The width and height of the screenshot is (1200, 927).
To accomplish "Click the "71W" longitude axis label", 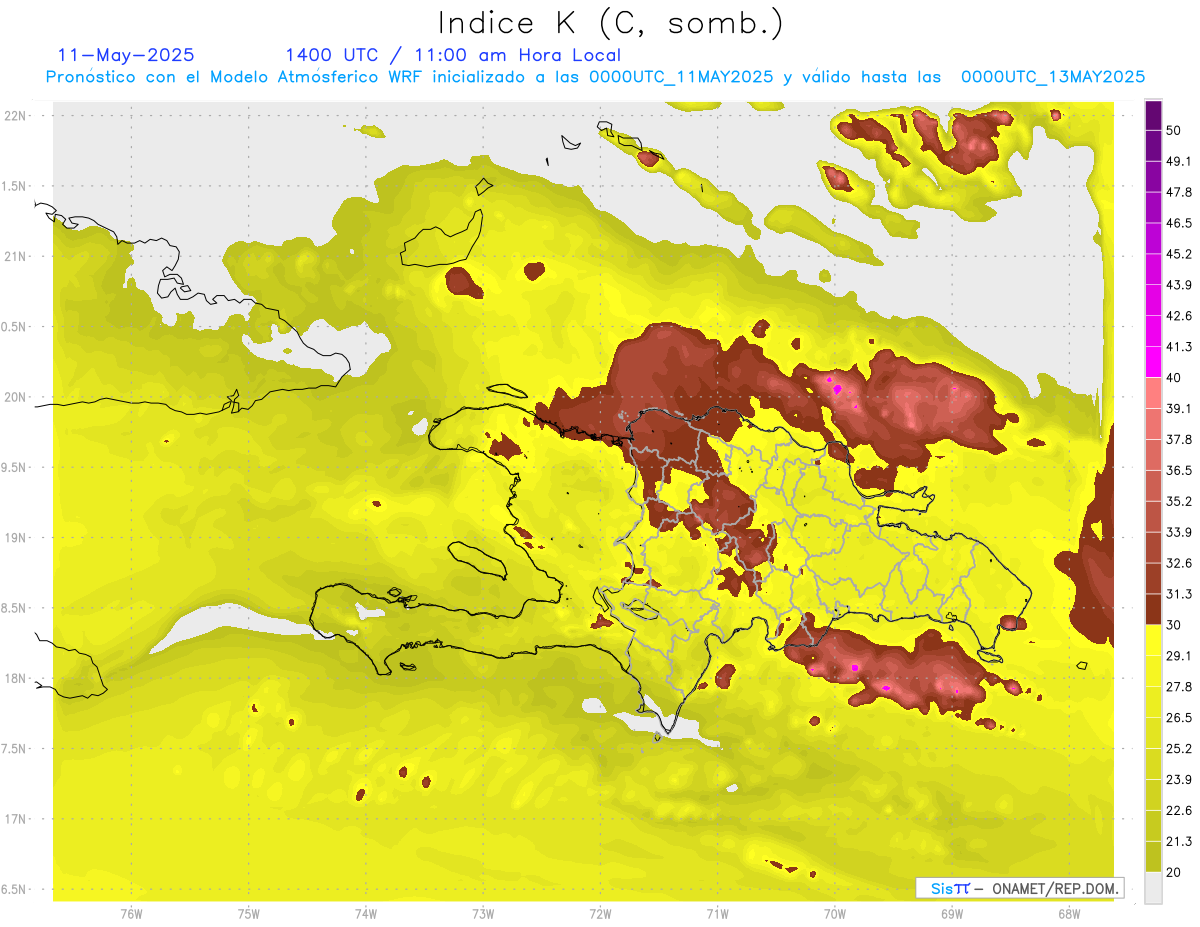I will (717, 913).
